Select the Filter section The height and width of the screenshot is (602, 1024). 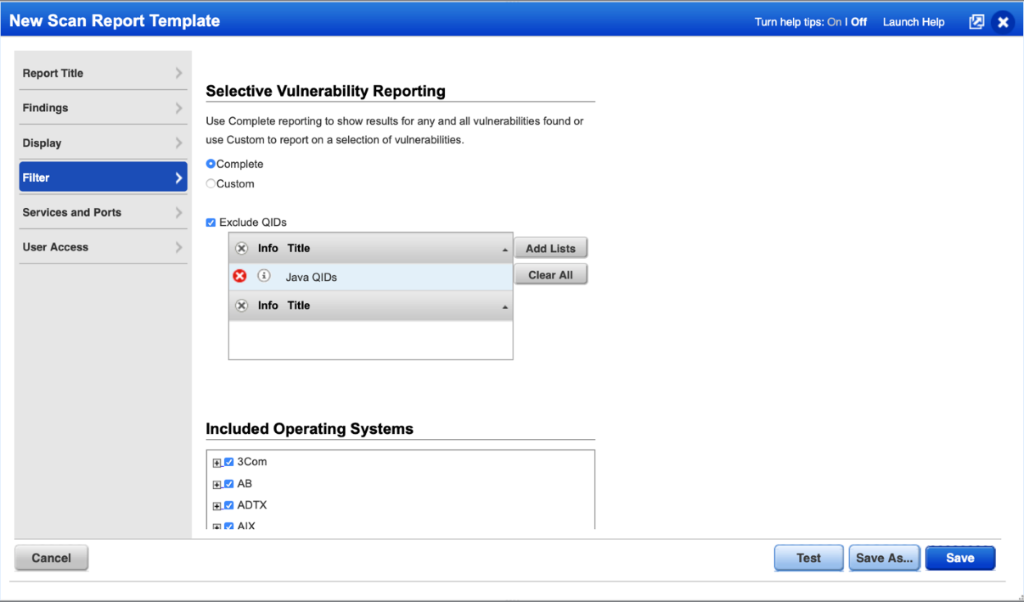(103, 178)
